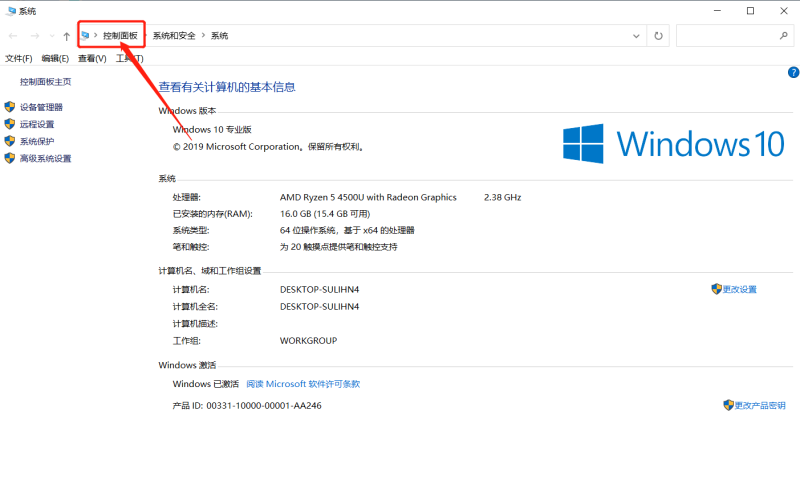This screenshot has height=483, width=800.
Task: Open the 查看(V) menu
Action: (x=92, y=59)
